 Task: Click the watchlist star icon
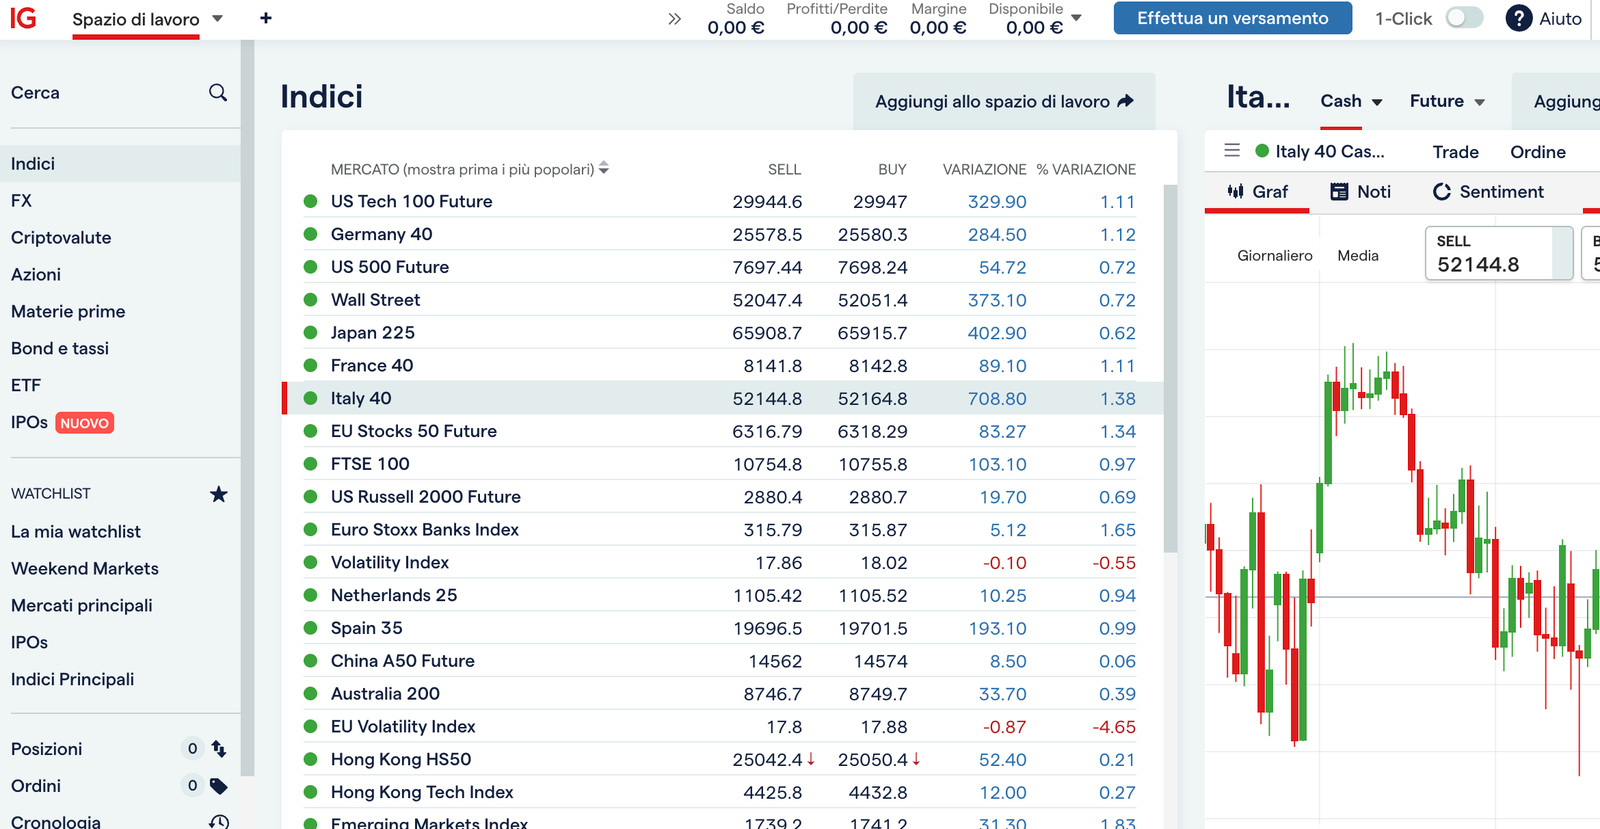(219, 494)
